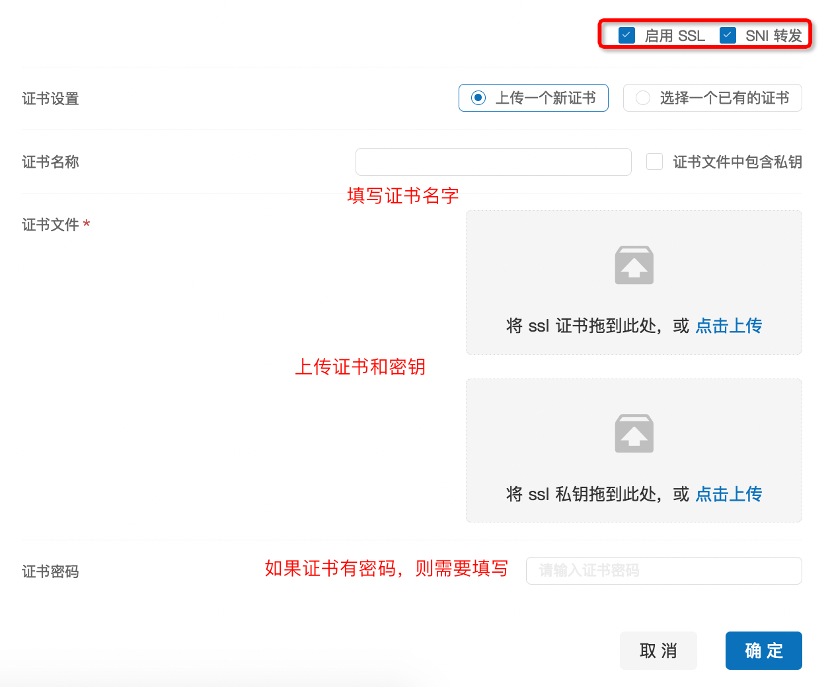
Task: Click the 证书密码 password input field
Action: (x=663, y=571)
